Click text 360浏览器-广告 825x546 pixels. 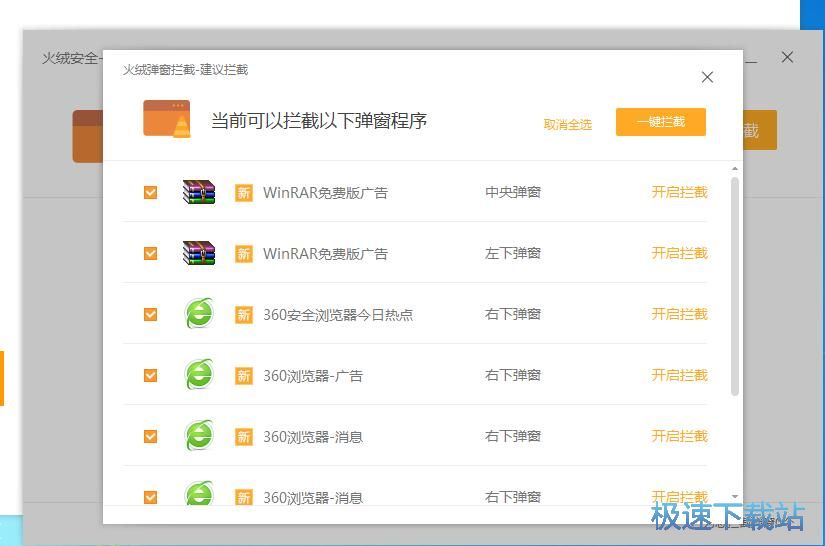pos(313,376)
